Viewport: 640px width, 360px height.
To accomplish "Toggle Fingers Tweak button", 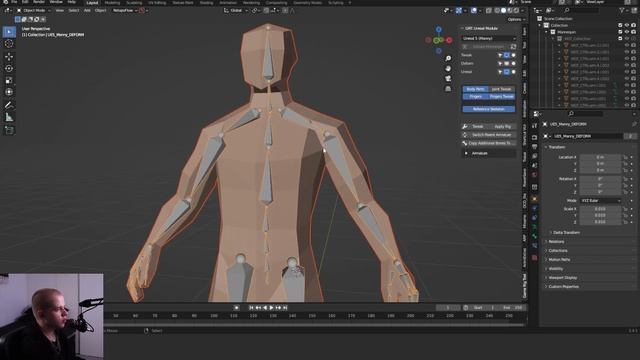I will tap(502, 96).
